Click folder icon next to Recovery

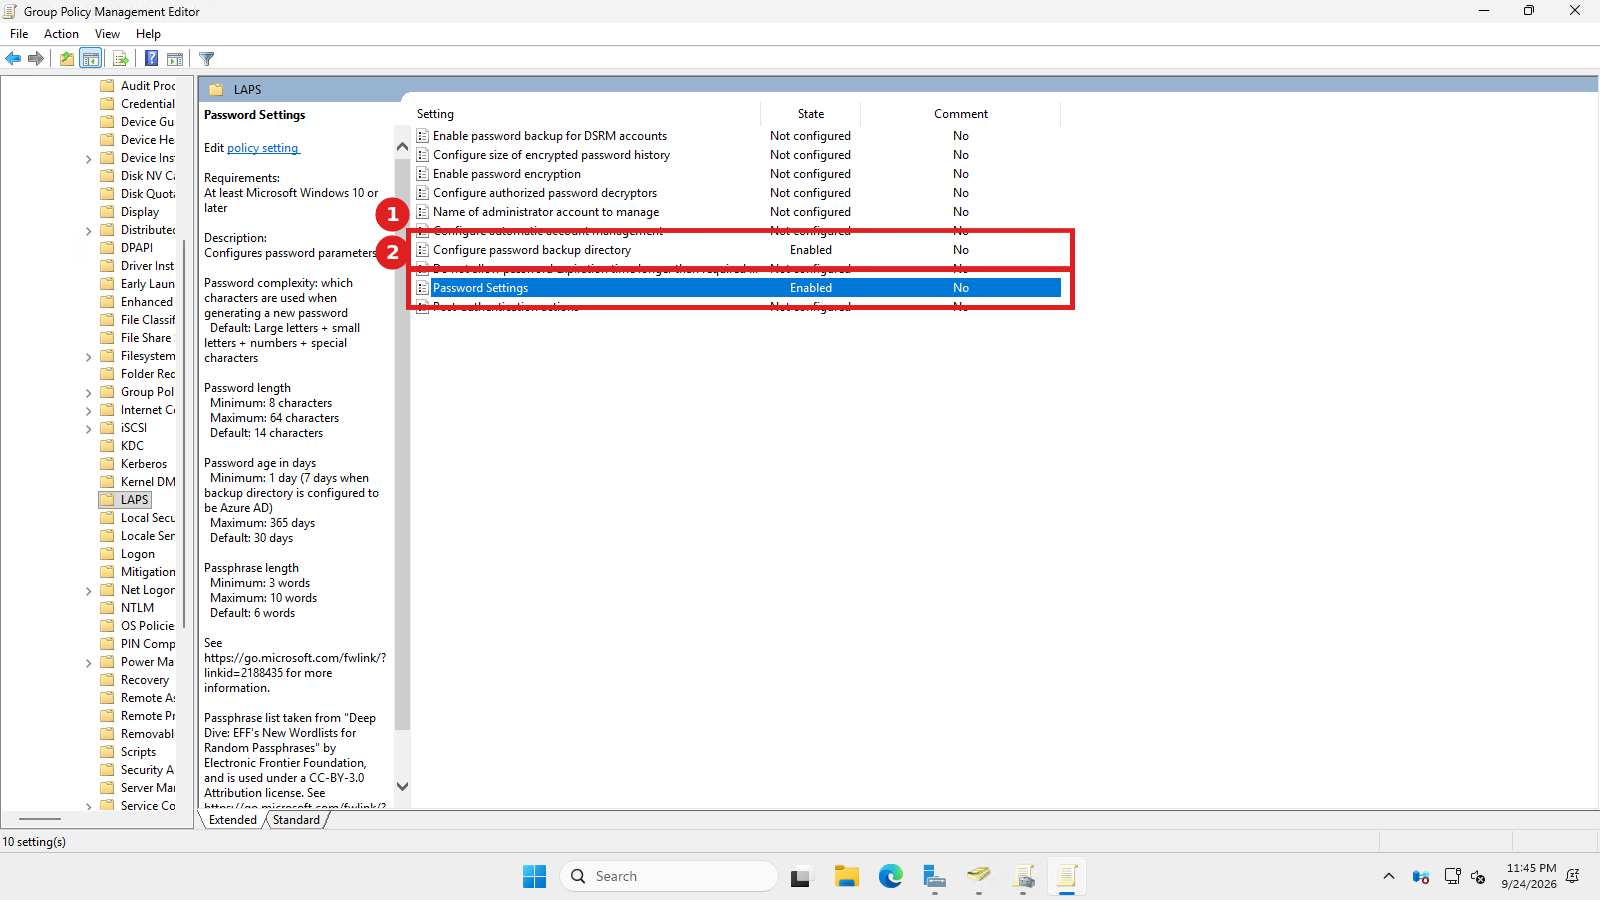click(x=107, y=680)
